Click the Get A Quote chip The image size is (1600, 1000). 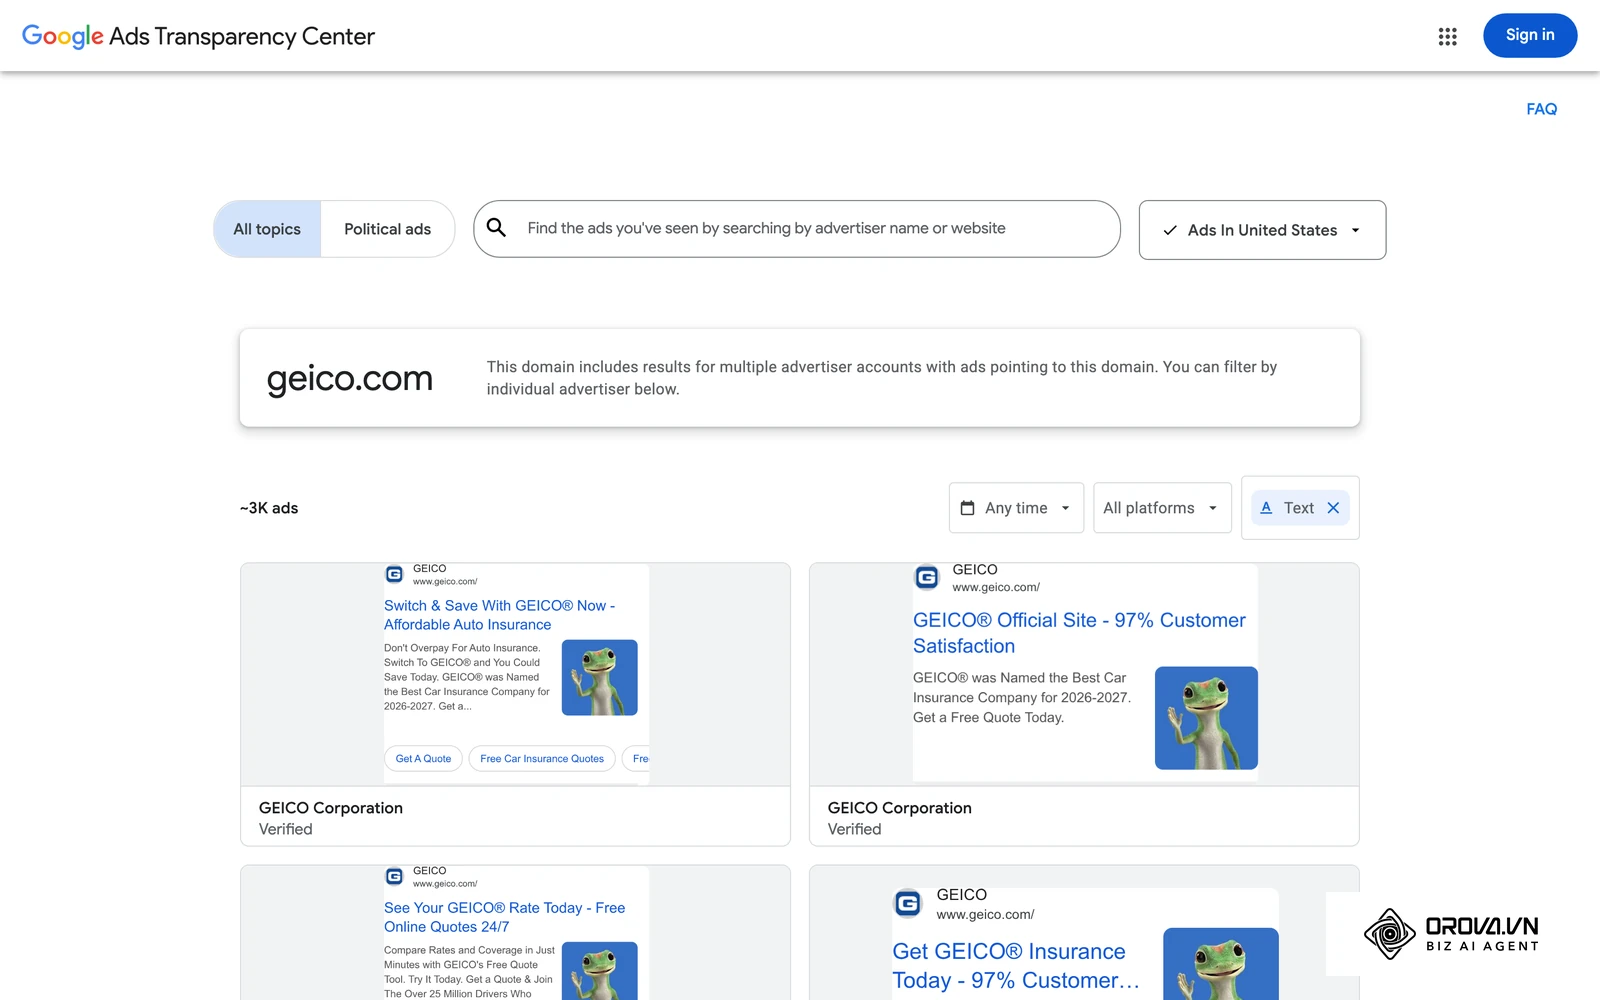[423, 759]
